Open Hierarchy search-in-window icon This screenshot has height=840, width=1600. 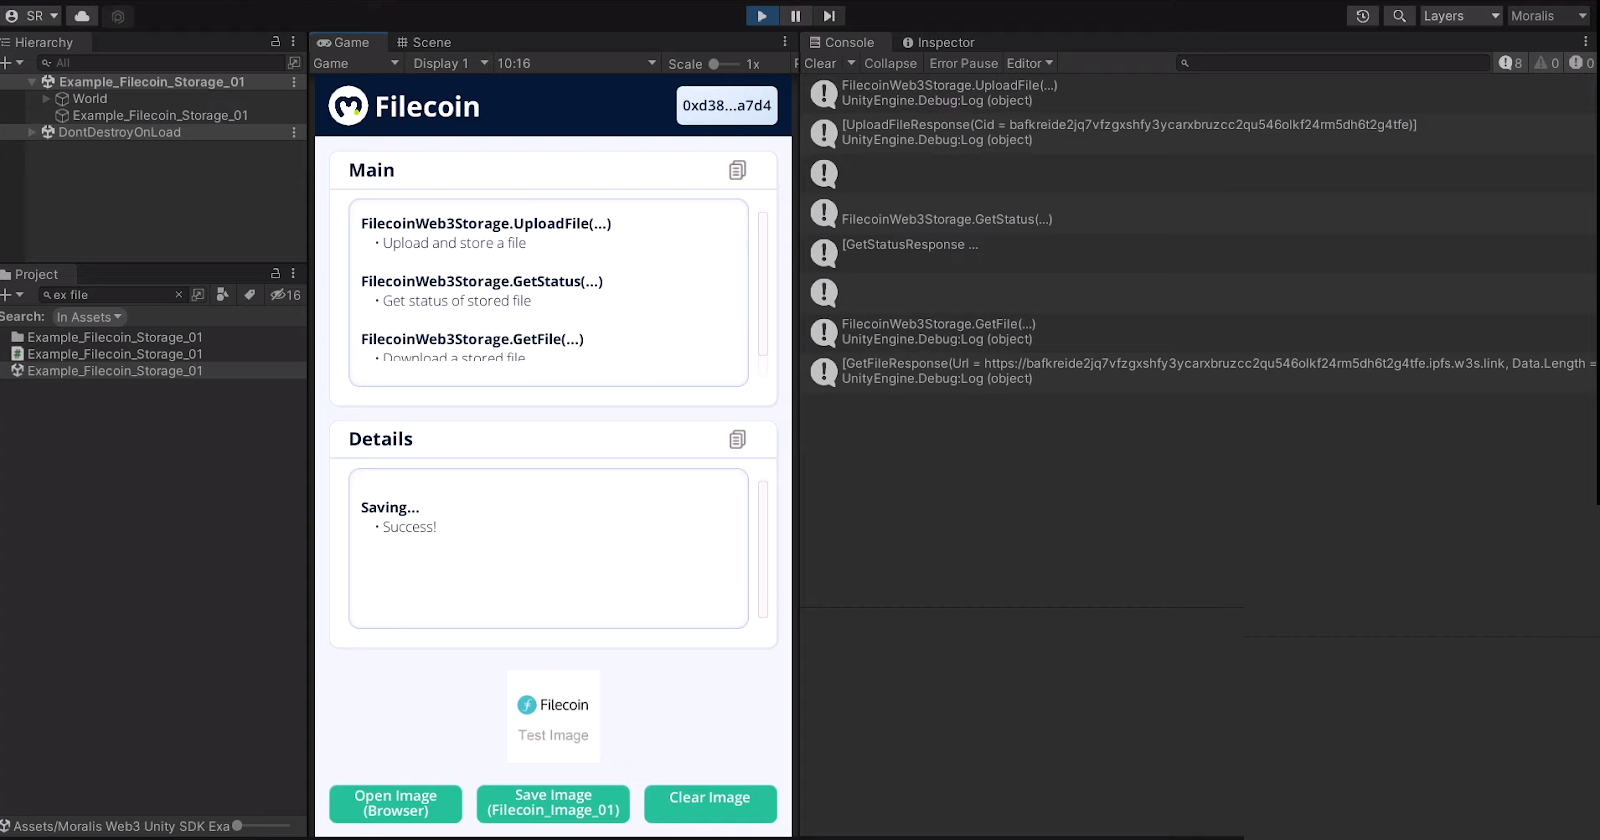click(x=294, y=63)
